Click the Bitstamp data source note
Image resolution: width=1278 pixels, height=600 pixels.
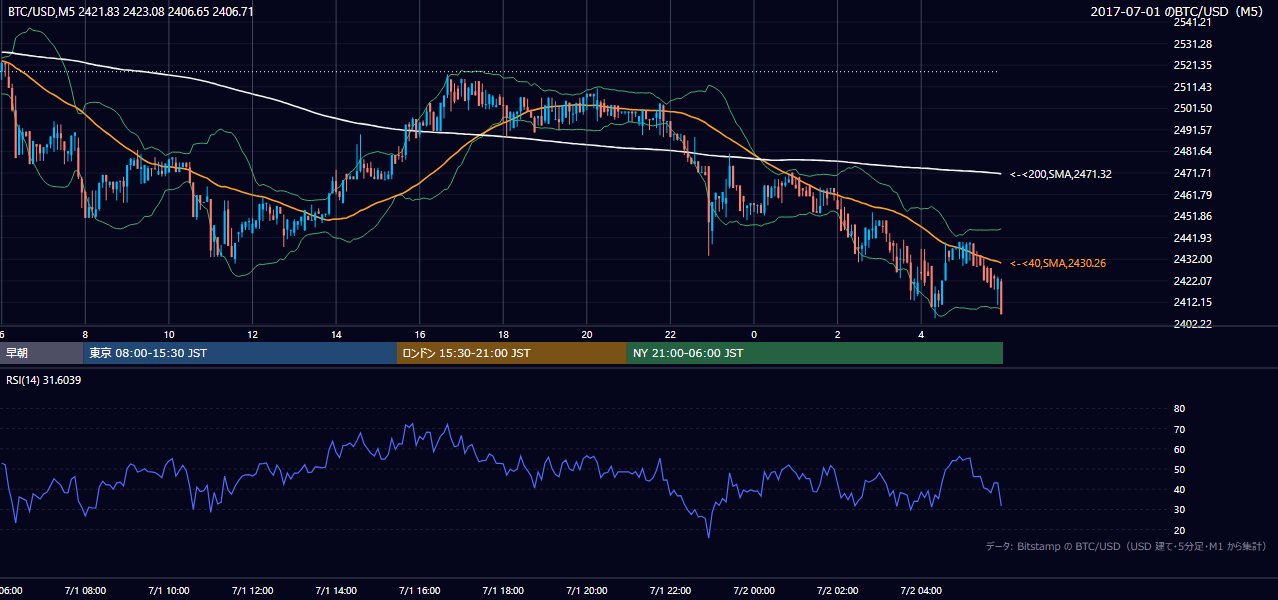(x=1126, y=546)
